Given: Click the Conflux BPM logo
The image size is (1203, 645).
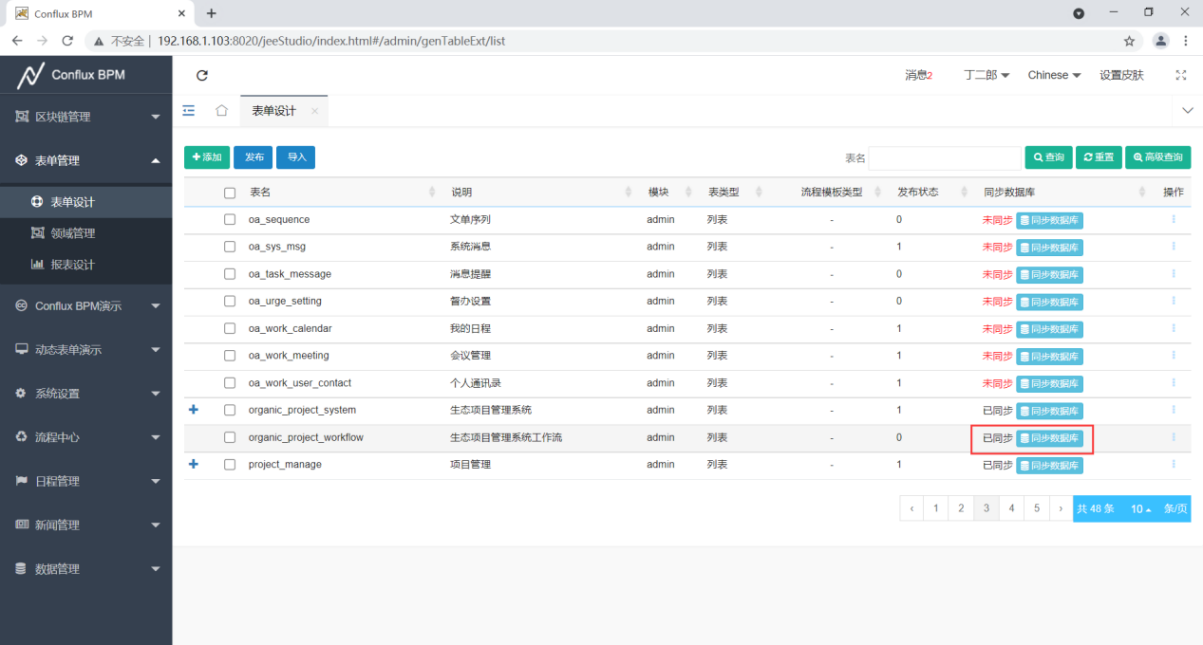Looking at the screenshot, I should click(72, 75).
